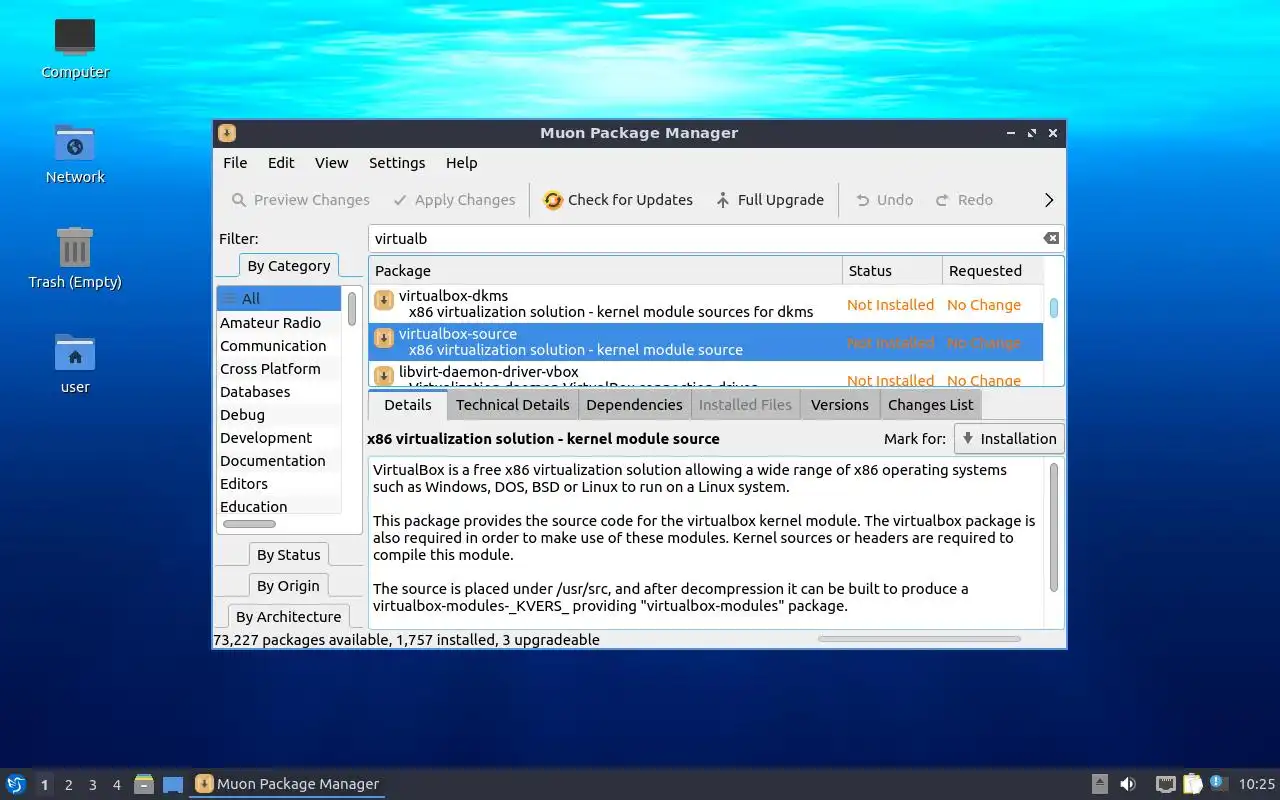Switch to the Changes List tab

pos(930,404)
